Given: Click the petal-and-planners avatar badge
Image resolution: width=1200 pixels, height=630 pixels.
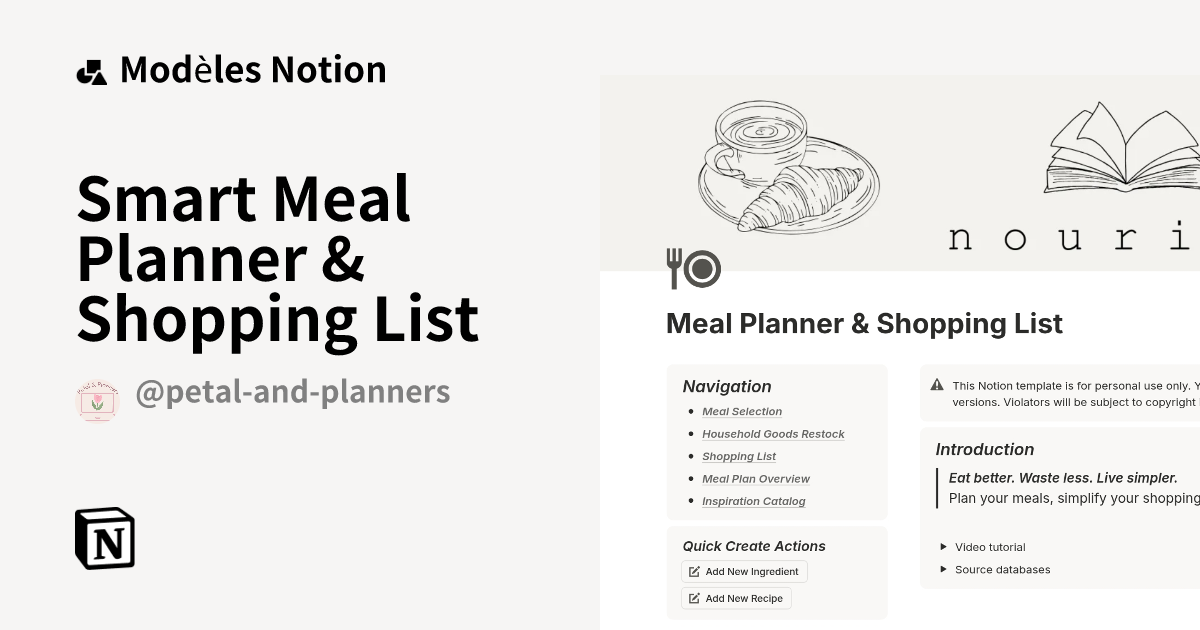Looking at the screenshot, I should (97, 392).
